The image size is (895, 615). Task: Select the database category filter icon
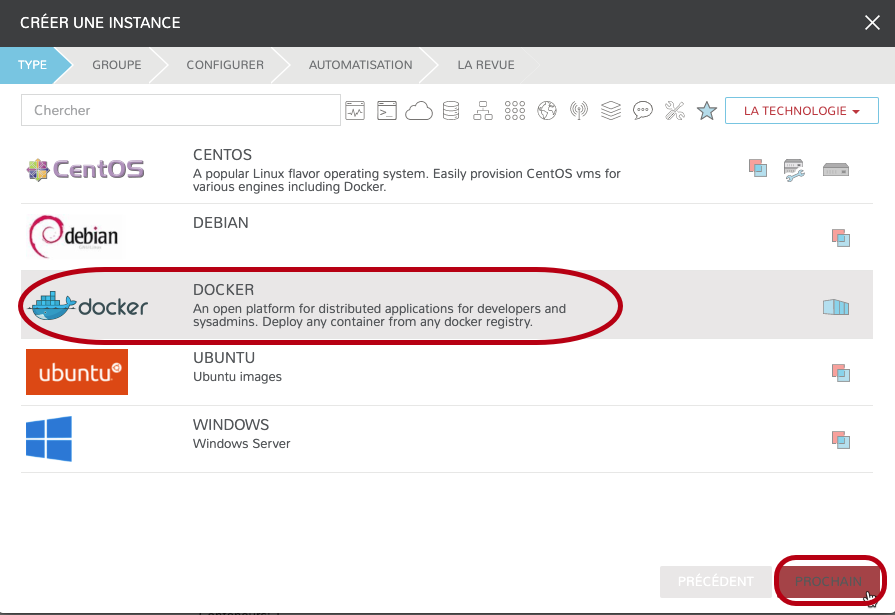coord(451,111)
